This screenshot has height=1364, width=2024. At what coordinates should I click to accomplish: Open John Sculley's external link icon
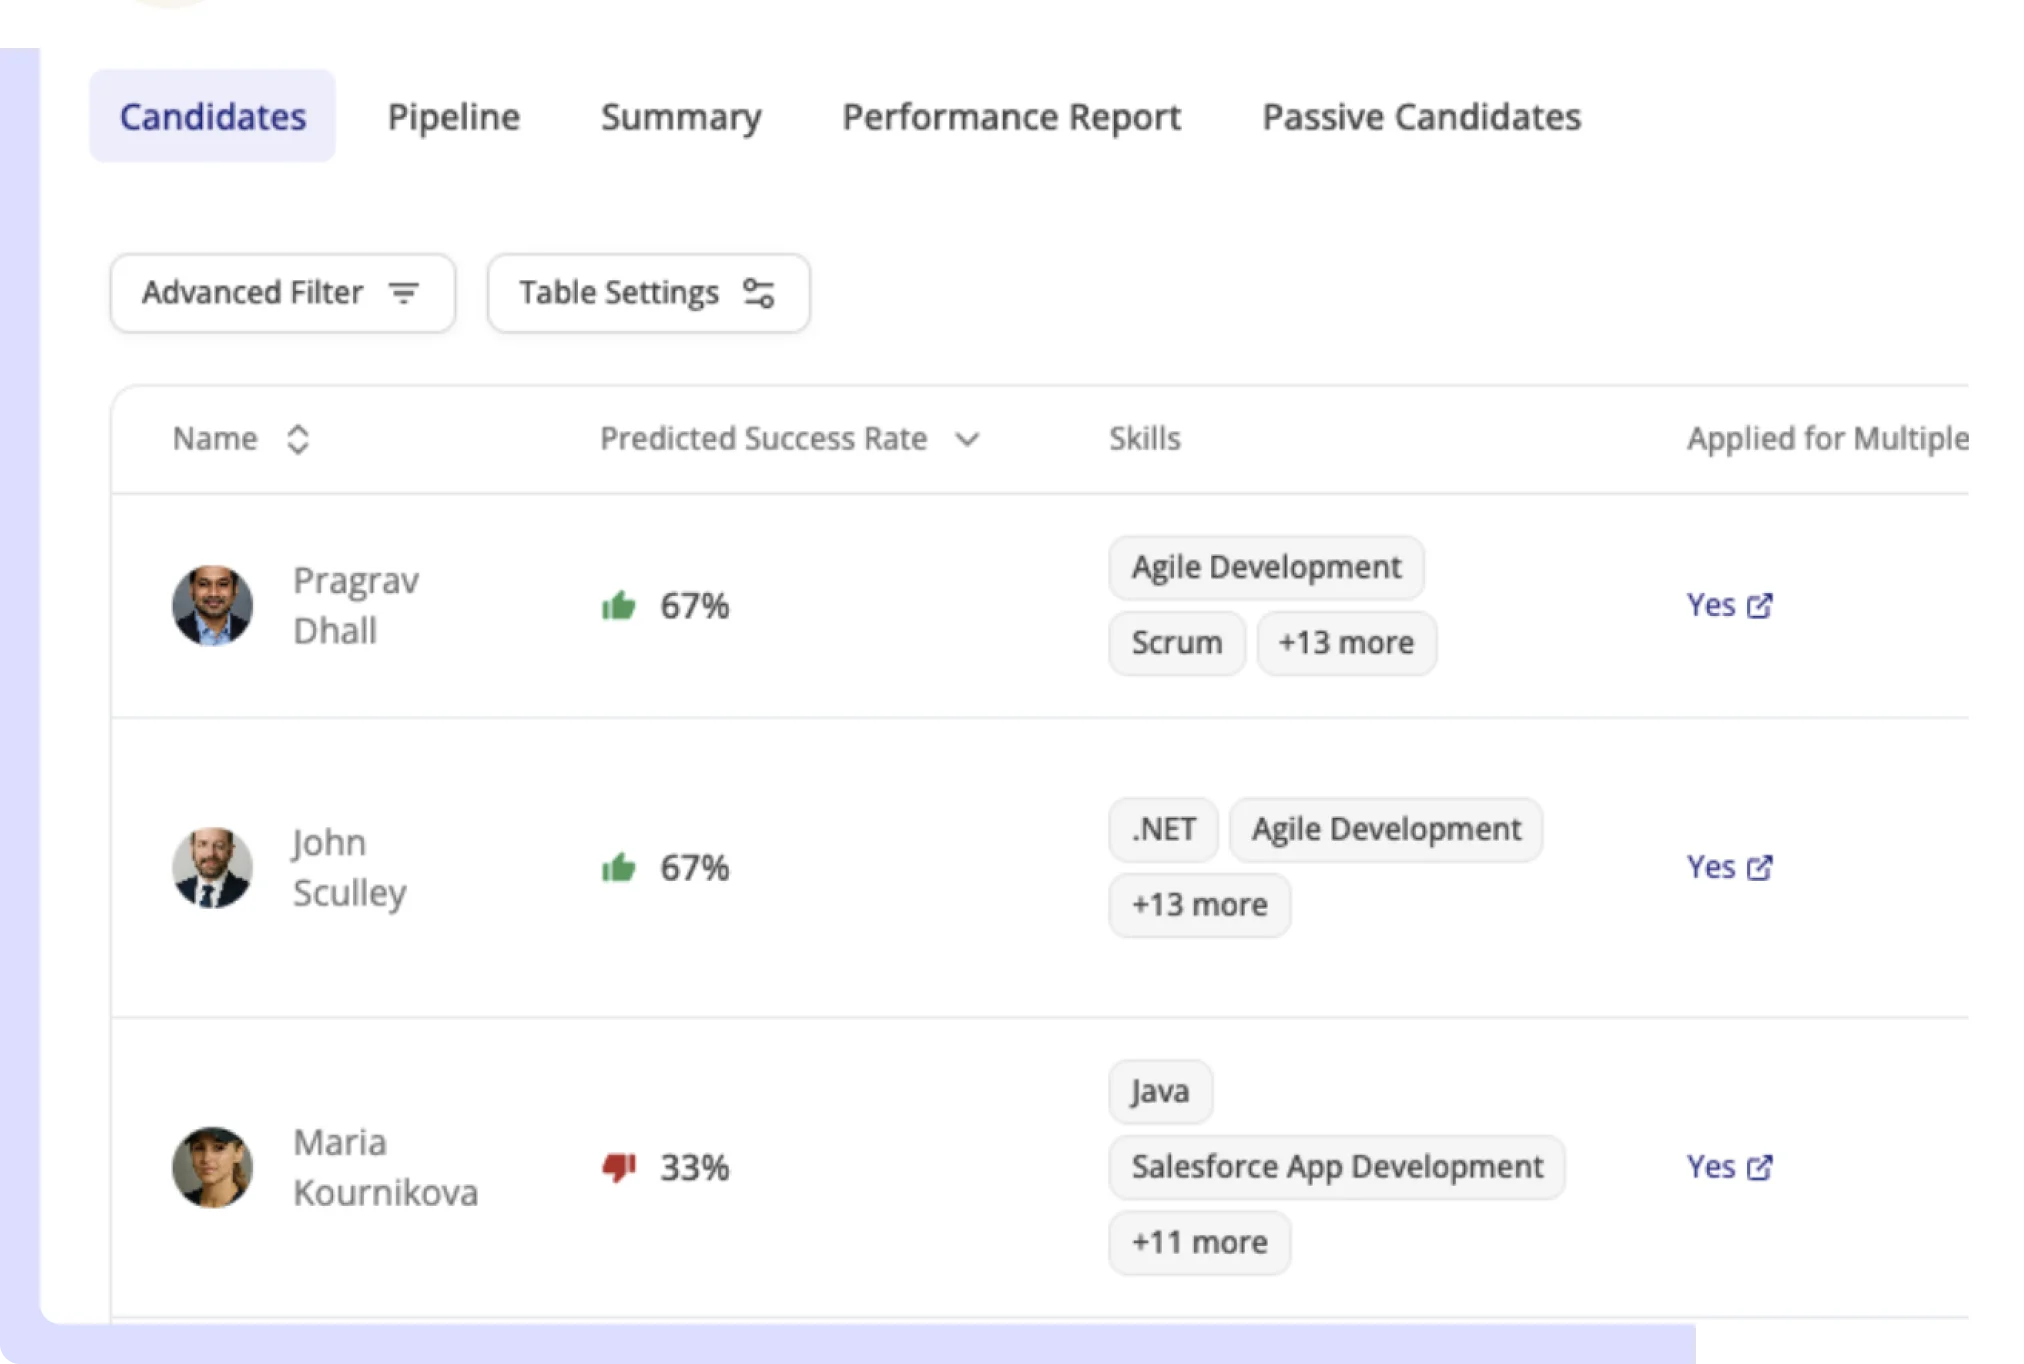[1760, 868]
